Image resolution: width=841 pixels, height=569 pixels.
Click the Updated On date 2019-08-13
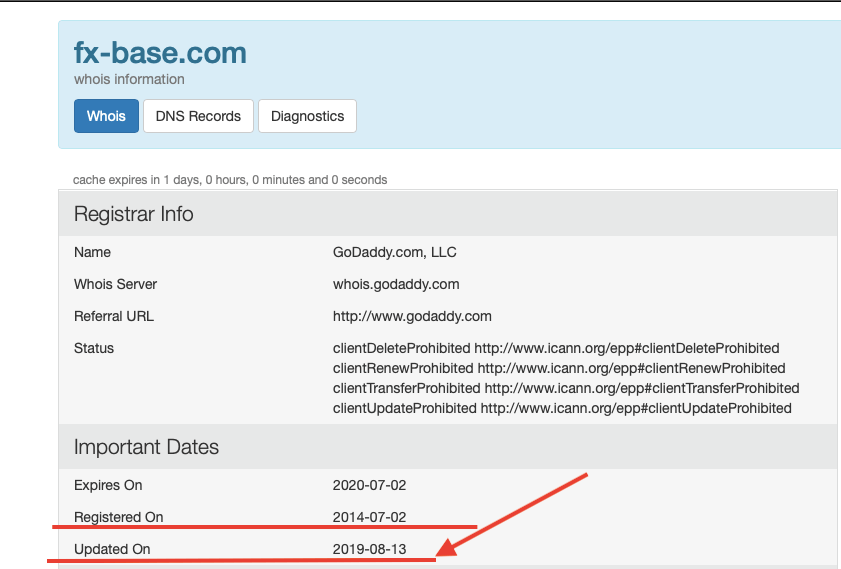pos(369,549)
